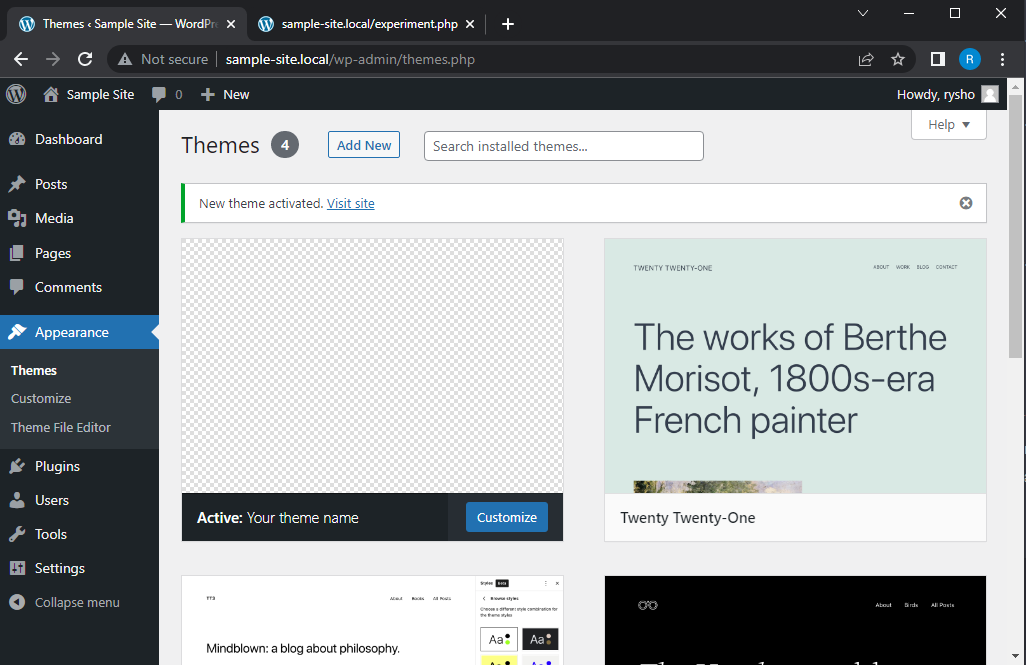Viewport: 1026px width, 665px height.
Task: Click the page vertical scrollbar thumb
Action: (1015, 226)
